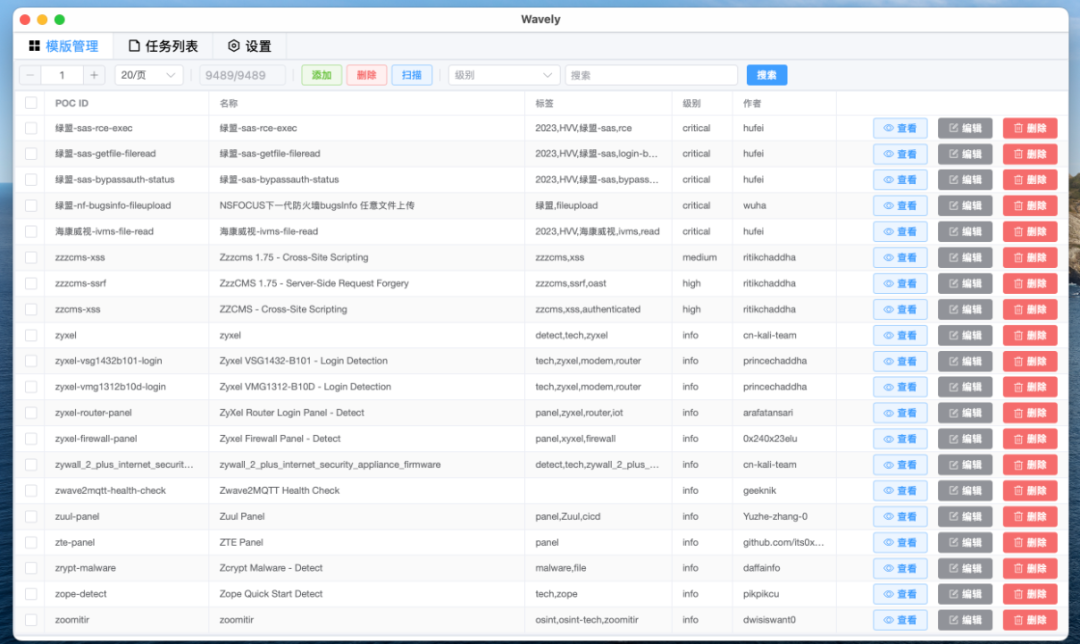View the 绿盟-sas-rce-exec template
The width and height of the screenshot is (1080, 644).
click(900, 128)
